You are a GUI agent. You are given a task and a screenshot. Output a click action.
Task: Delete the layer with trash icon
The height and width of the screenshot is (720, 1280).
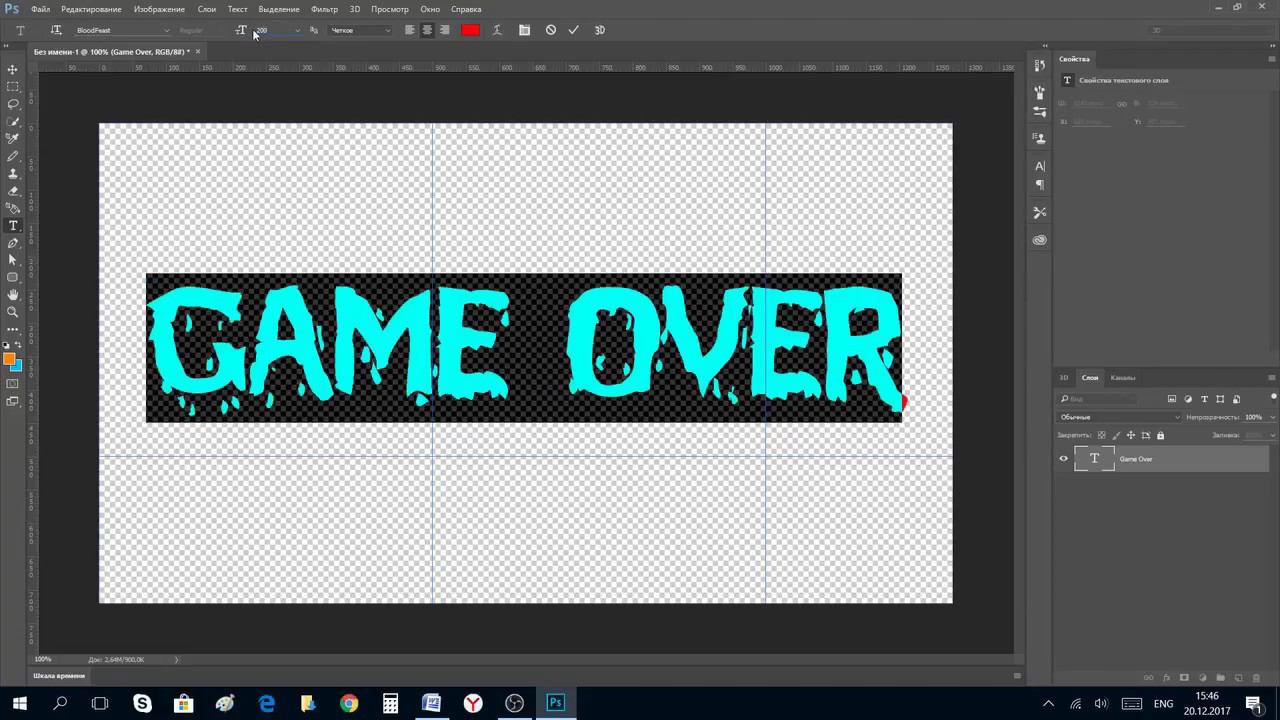pos(1257,678)
